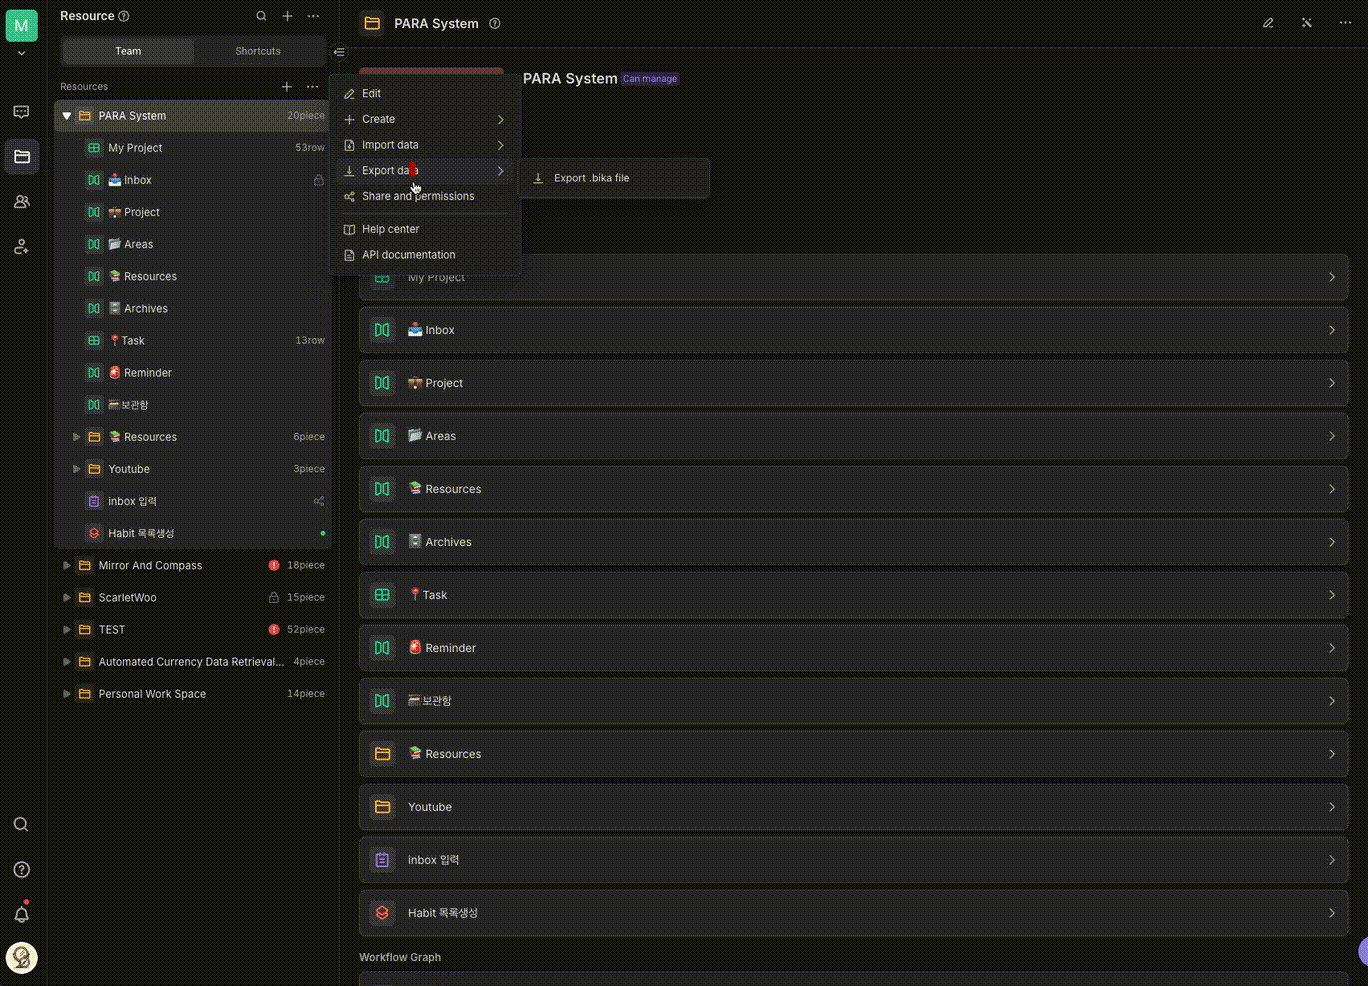Click the chat icon in left sidebar
Screen dimensions: 1368x986
tap(21, 112)
